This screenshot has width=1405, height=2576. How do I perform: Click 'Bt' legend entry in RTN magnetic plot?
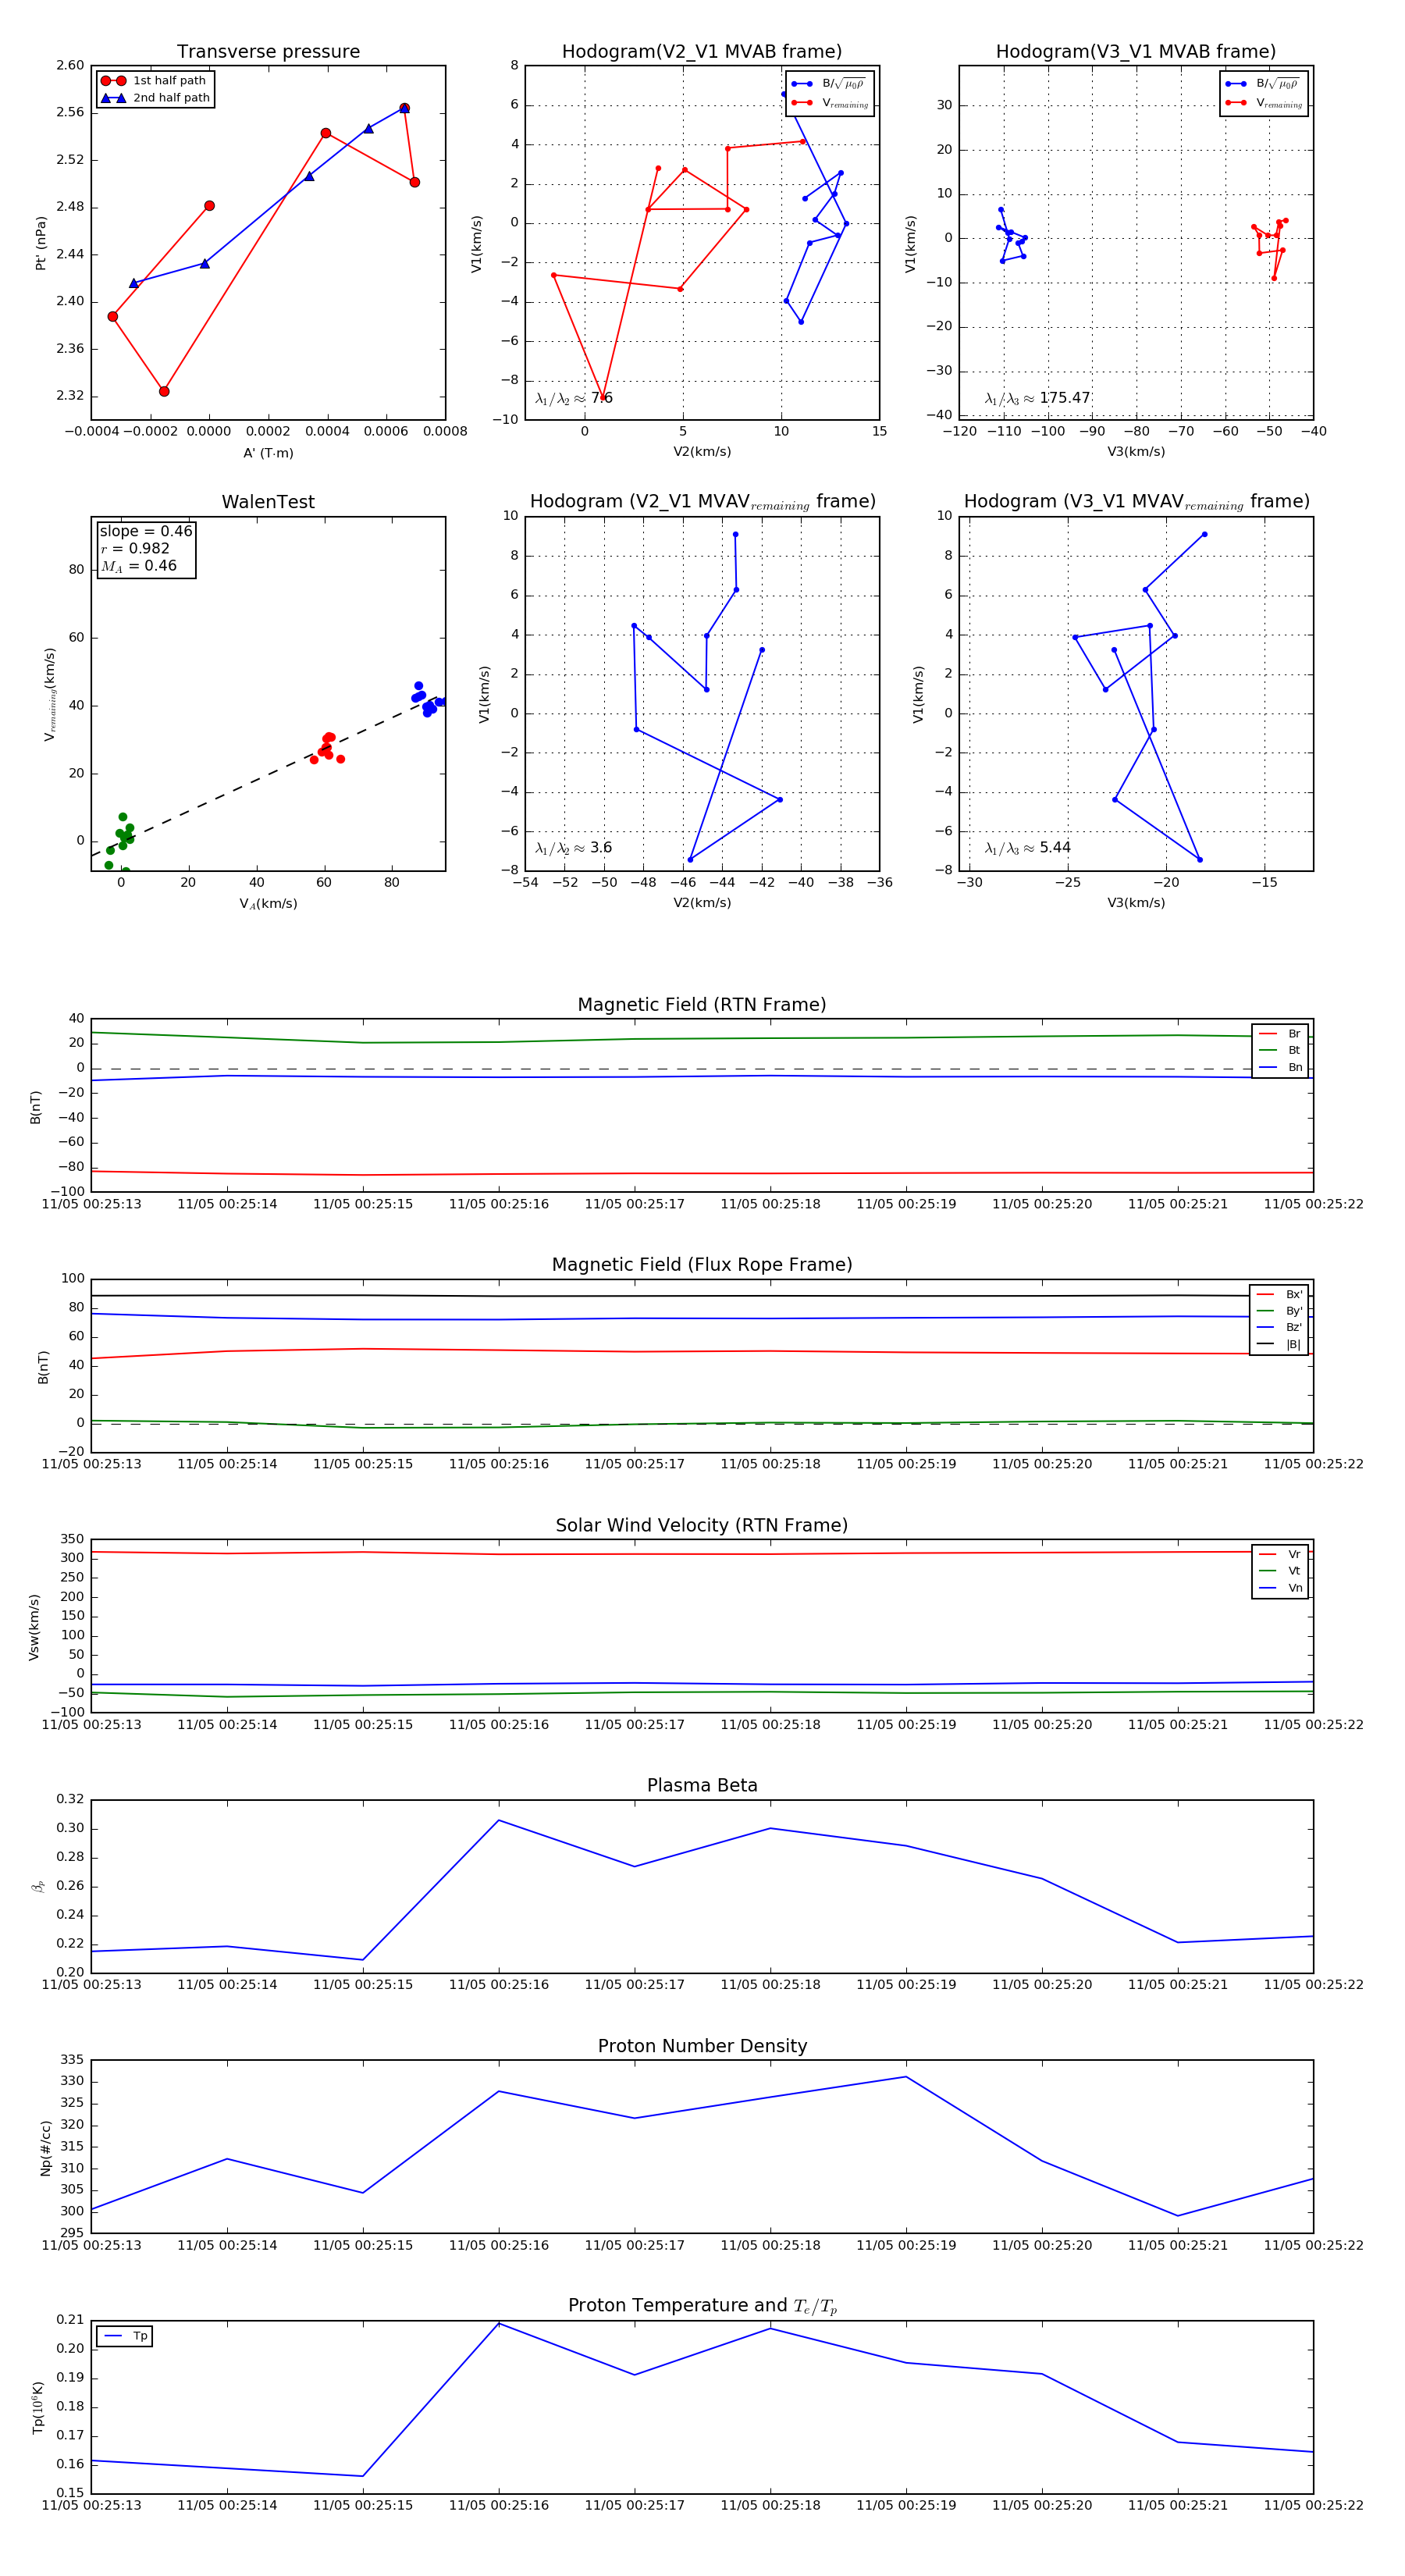pos(1280,1050)
